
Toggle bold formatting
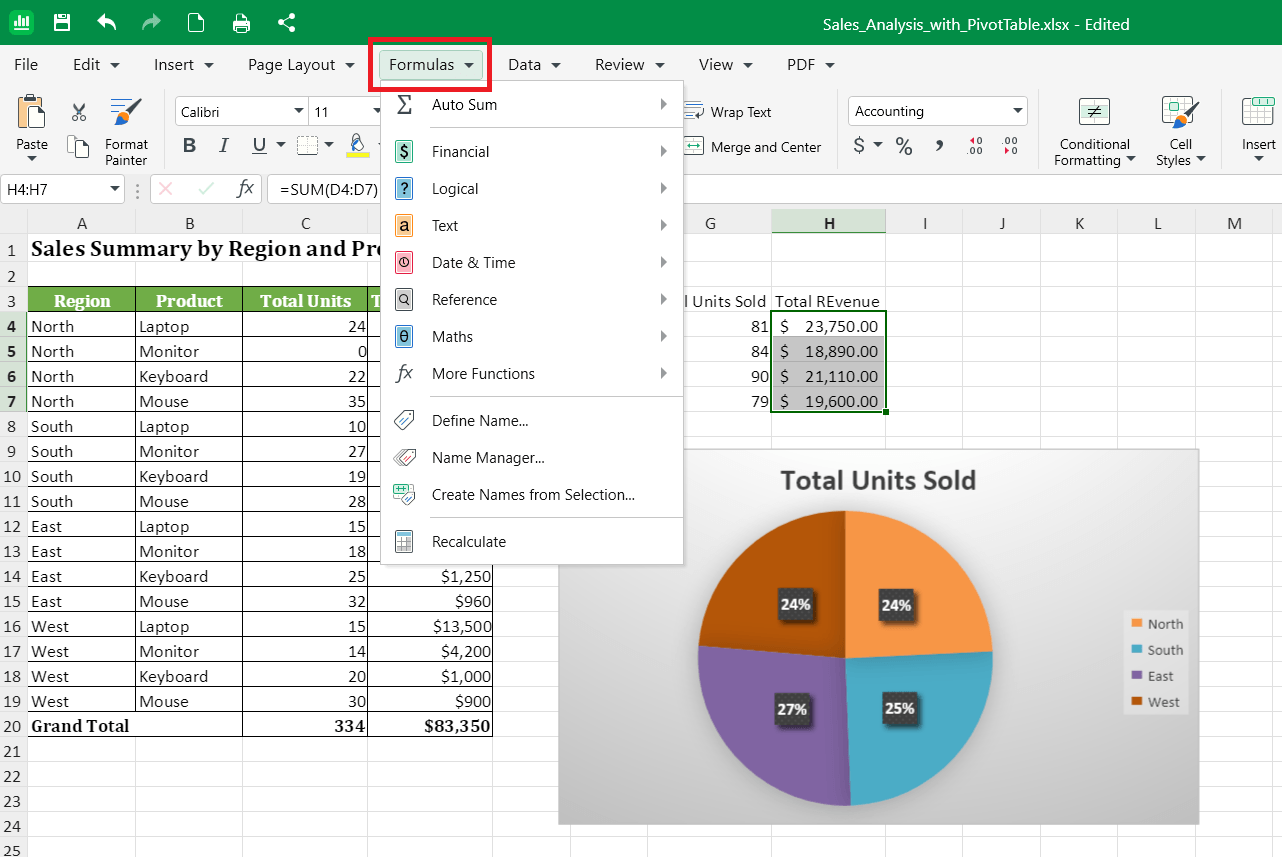coord(189,146)
